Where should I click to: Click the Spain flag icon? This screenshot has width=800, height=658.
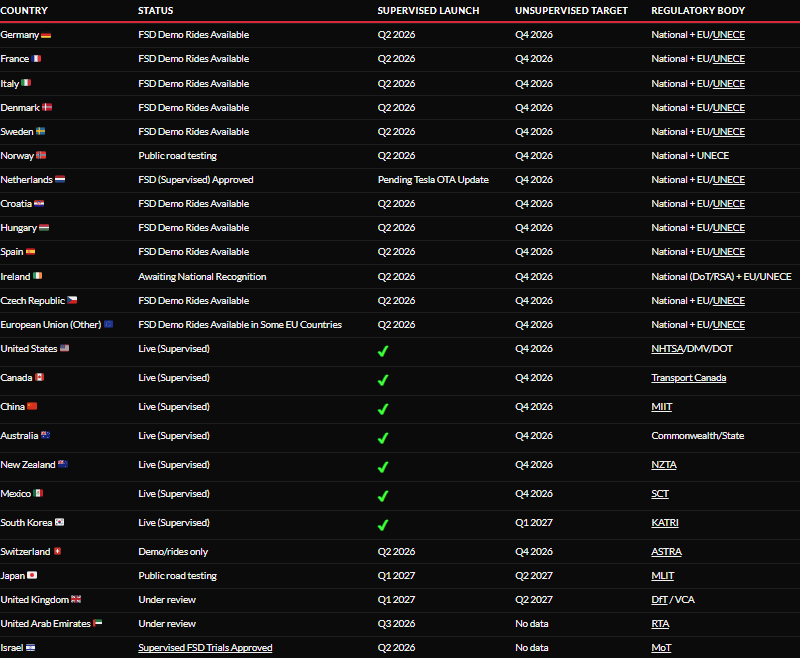[30, 251]
